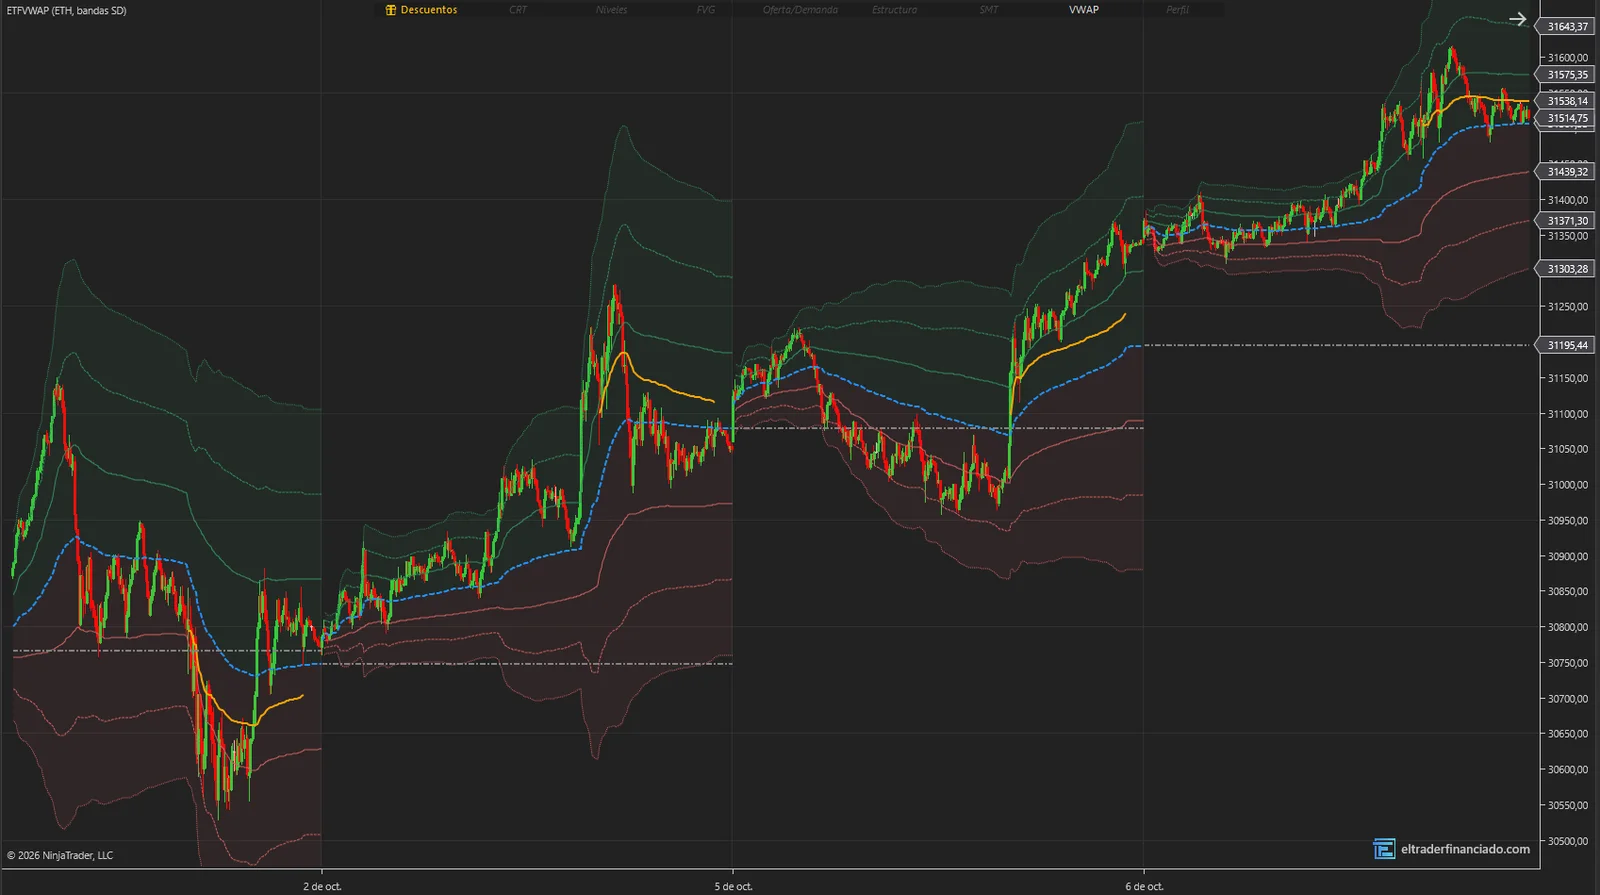This screenshot has width=1600, height=895.
Task: Switch to the Perfil tab
Action: [x=1177, y=10]
